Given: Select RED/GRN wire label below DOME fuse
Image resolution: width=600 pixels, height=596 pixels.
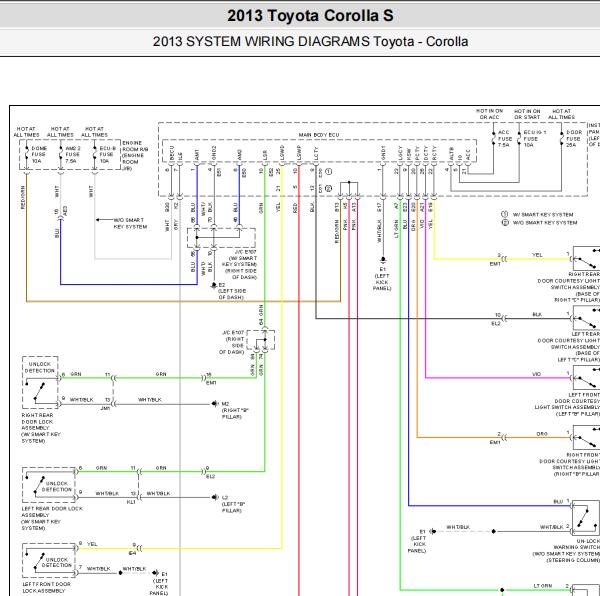Looking at the screenshot, I should coord(23,197).
